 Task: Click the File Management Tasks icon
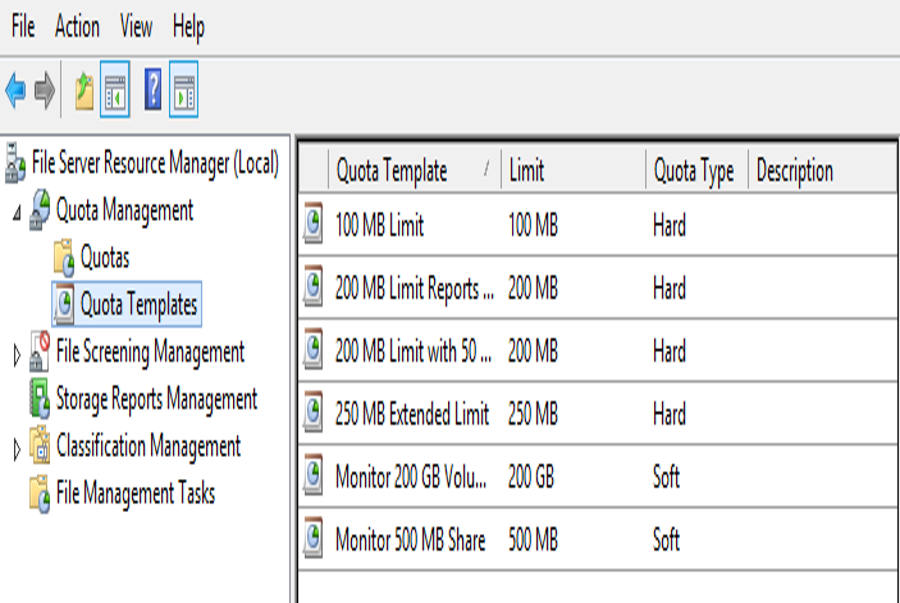tap(40, 493)
